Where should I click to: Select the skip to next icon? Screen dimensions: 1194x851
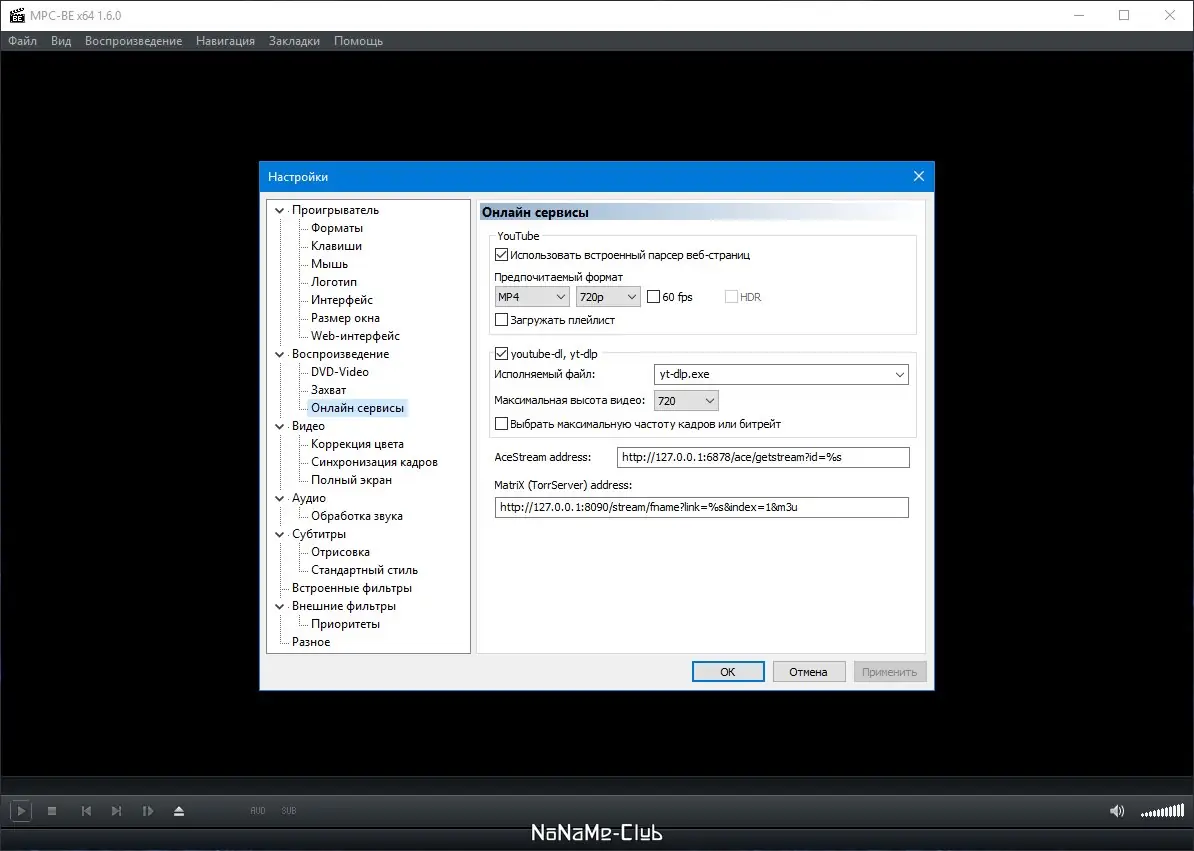(118, 811)
